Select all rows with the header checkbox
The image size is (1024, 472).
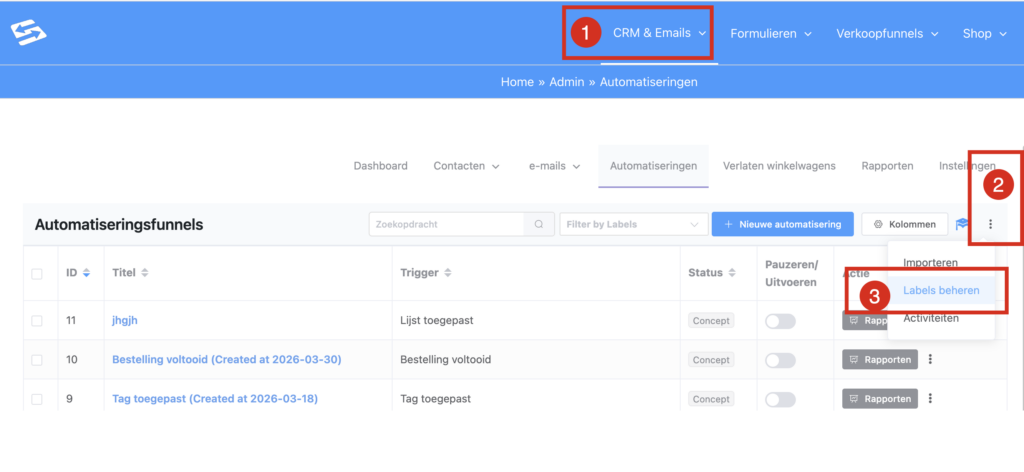coord(37,273)
